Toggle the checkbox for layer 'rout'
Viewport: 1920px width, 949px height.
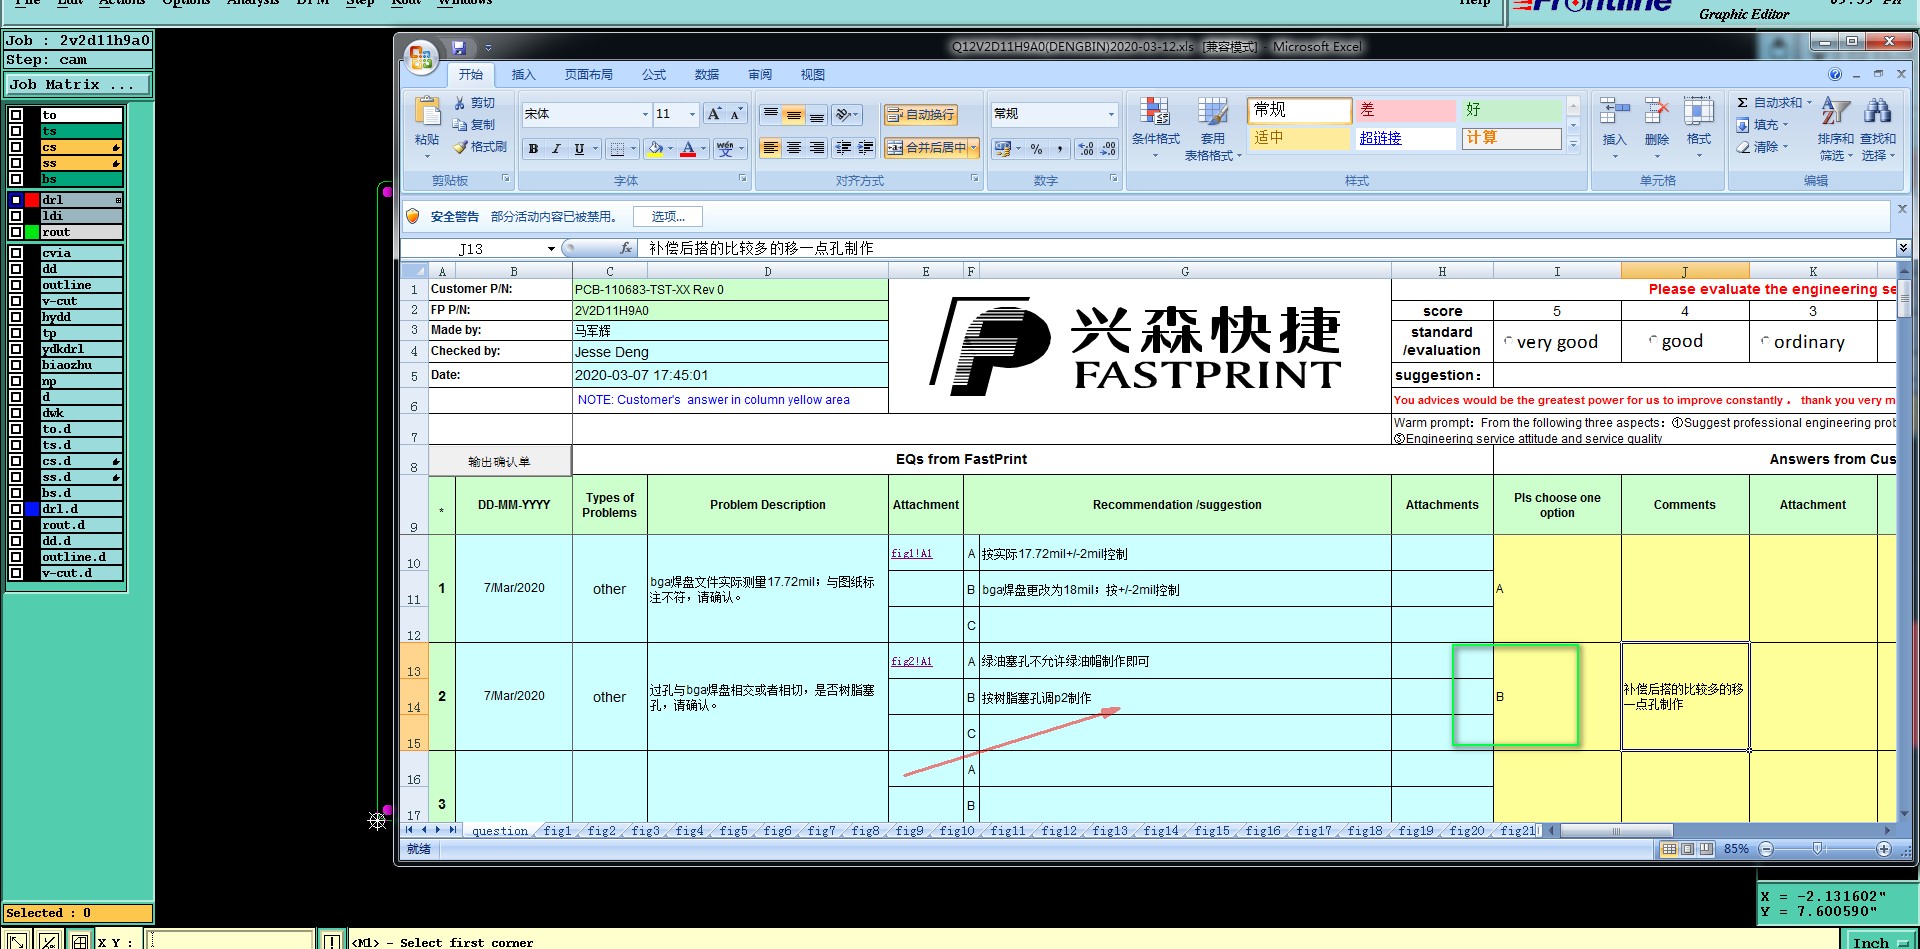[16, 232]
